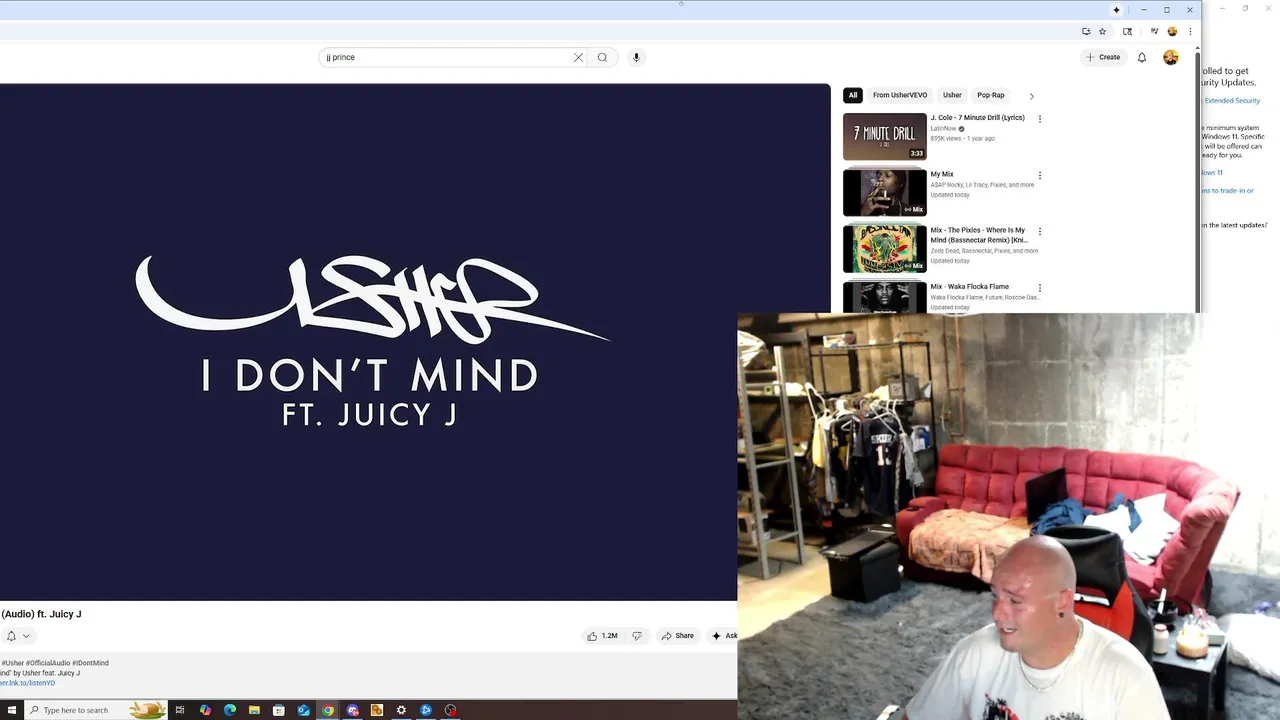Select the Pop-Rap filter chip
Screen dimensions: 1280x720
point(991,95)
